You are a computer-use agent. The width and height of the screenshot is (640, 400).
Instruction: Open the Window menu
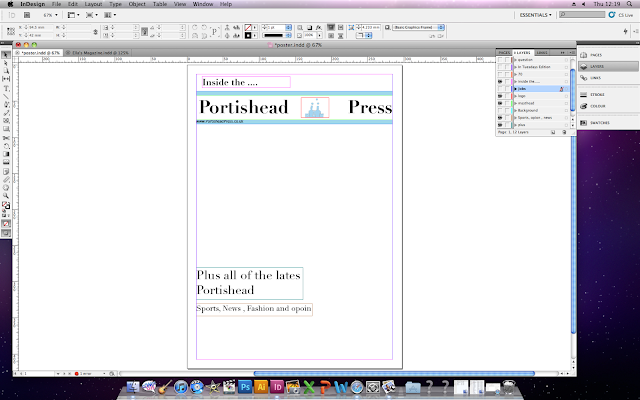click(202, 4)
